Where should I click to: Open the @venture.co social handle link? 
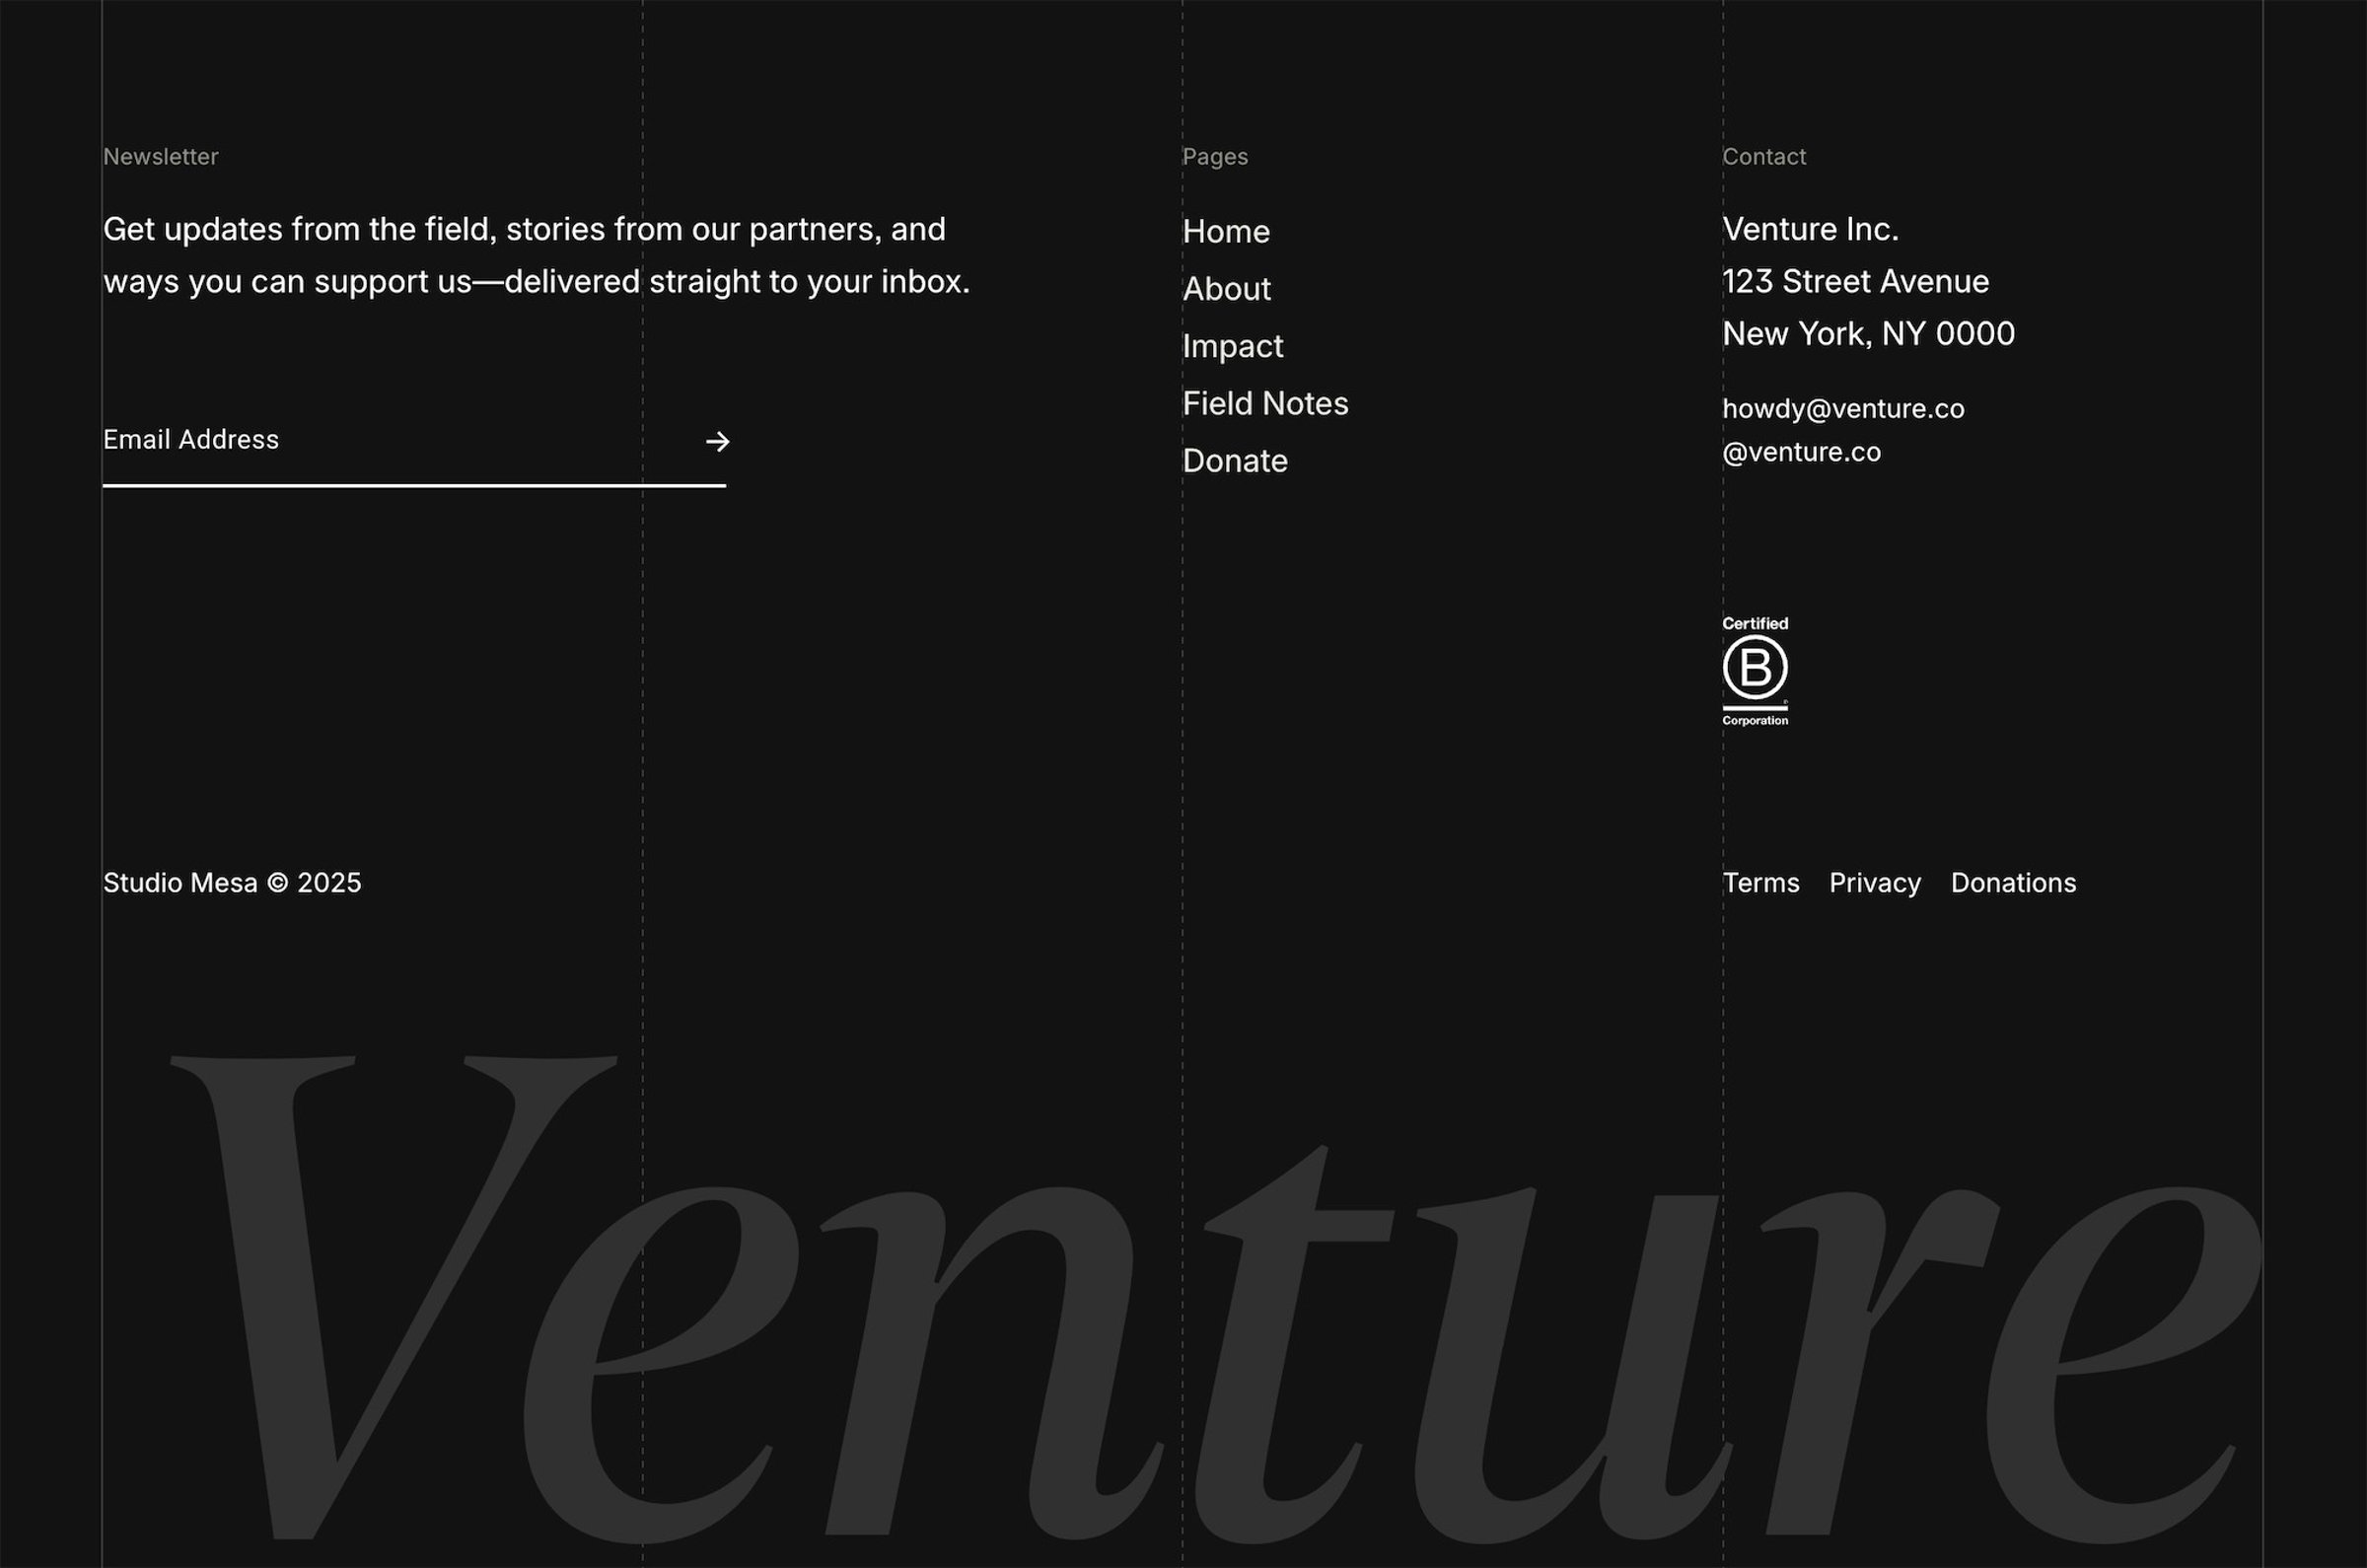tap(1801, 452)
